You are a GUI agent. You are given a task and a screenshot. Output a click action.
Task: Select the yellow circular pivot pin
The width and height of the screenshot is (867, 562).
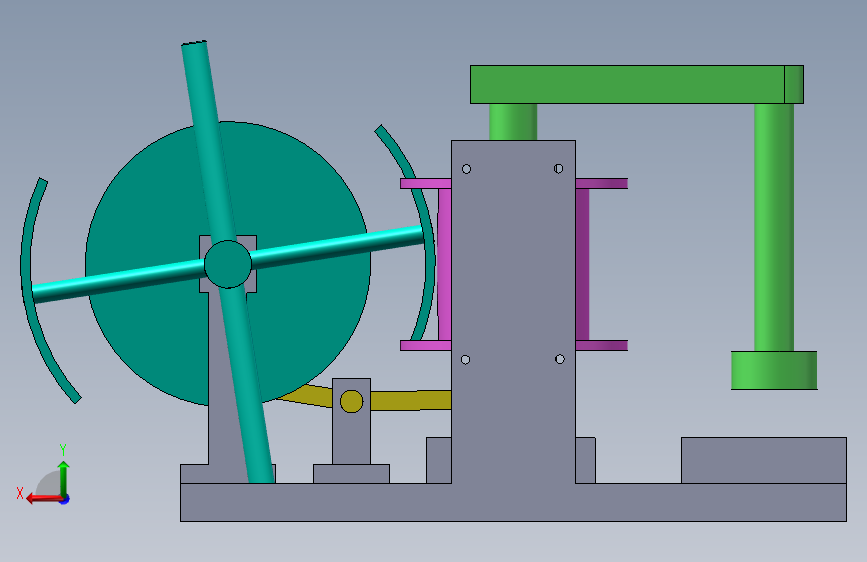(x=351, y=402)
